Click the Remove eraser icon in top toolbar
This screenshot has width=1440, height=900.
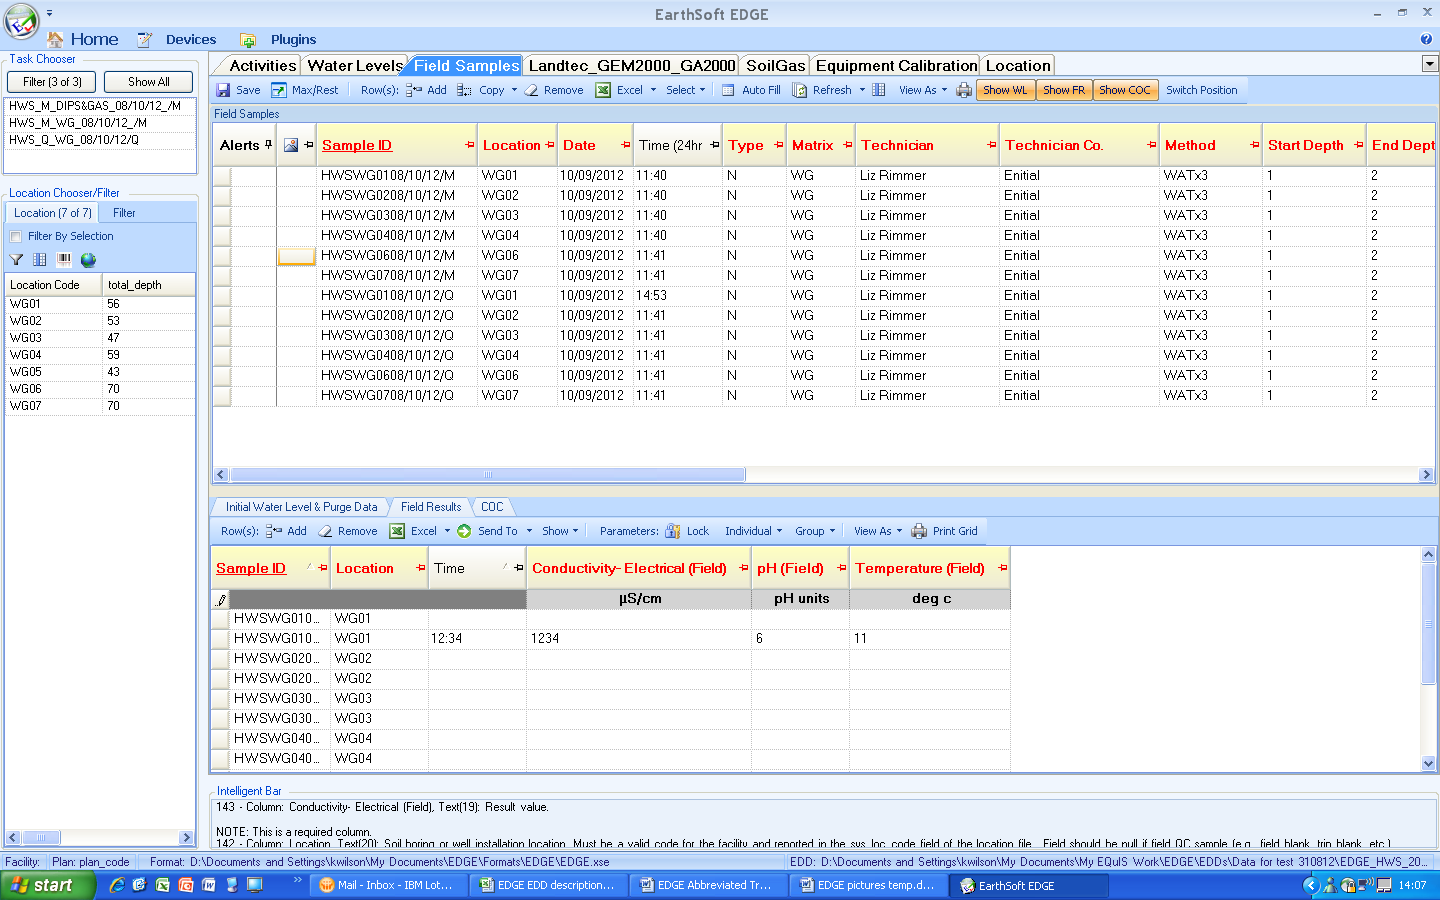[x=532, y=90]
